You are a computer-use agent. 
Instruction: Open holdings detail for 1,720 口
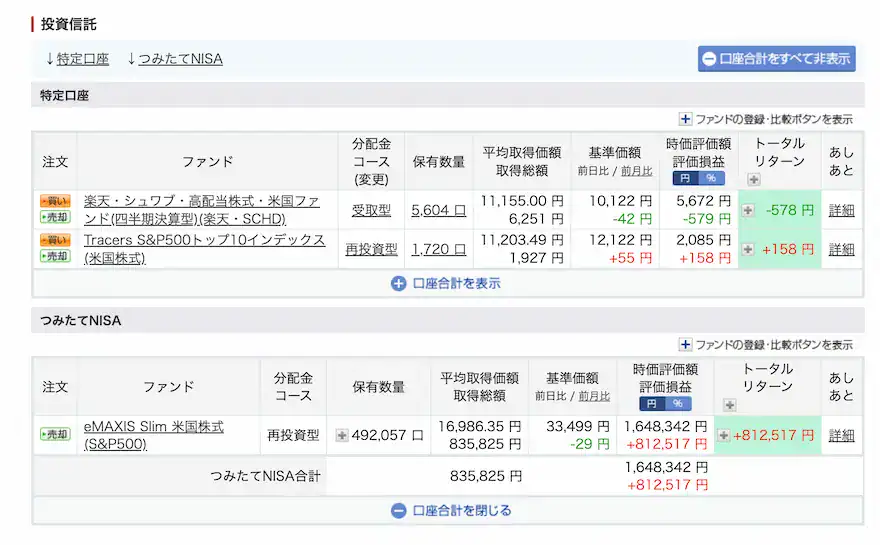click(438, 249)
